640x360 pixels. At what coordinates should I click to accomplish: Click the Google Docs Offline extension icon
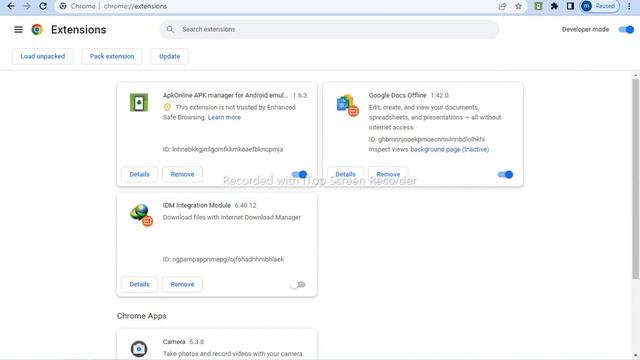click(x=347, y=105)
